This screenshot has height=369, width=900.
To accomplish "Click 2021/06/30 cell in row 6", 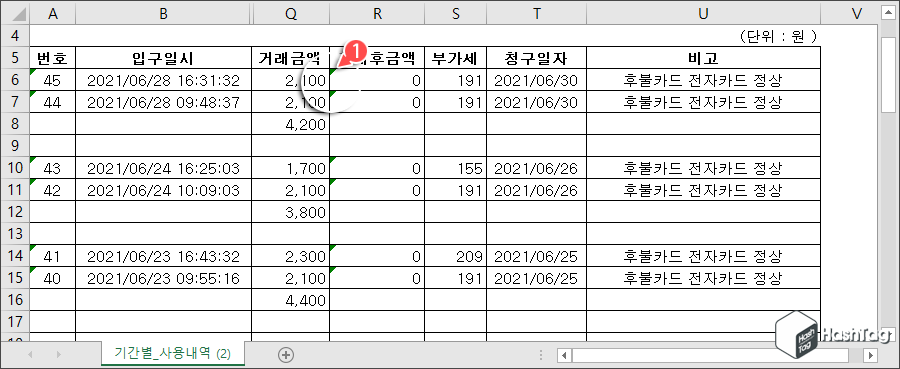I will (x=537, y=80).
